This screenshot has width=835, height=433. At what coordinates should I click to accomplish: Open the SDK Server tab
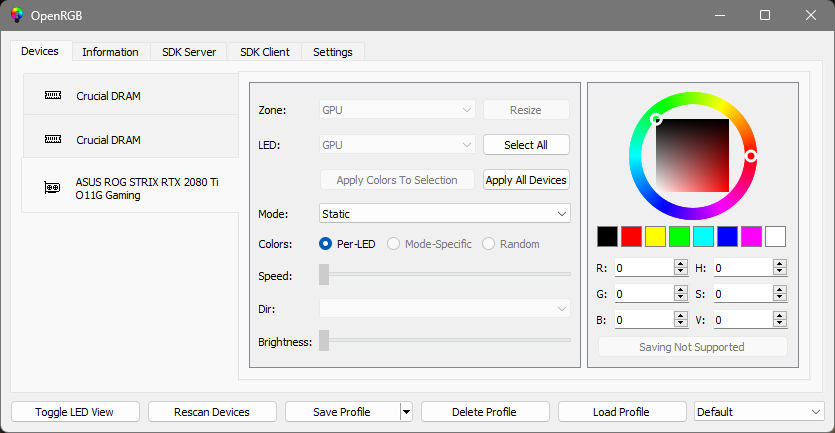(x=189, y=52)
